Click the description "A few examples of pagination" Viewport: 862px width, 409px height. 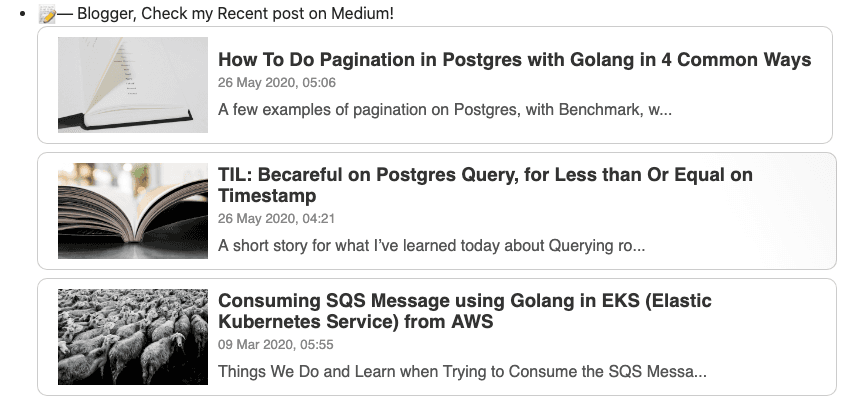coord(444,109)
